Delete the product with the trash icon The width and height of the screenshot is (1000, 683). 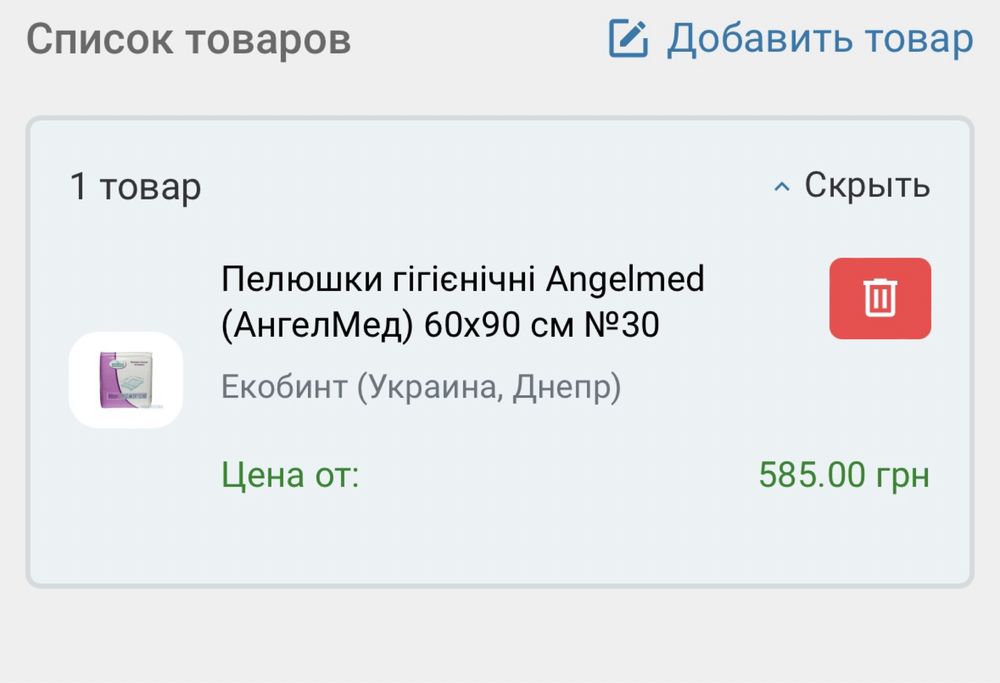(880, 298)
